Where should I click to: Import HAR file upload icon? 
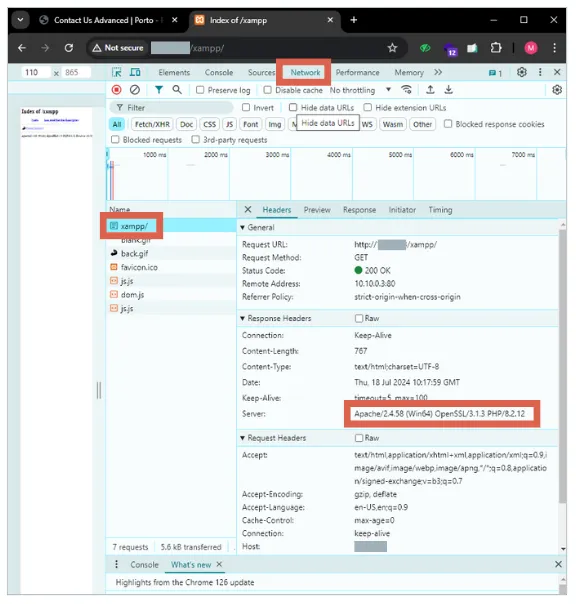click(x=430, y=90)
